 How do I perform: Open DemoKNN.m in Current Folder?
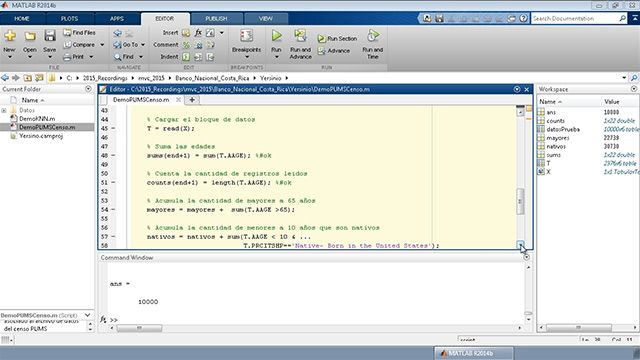(37, 119)
